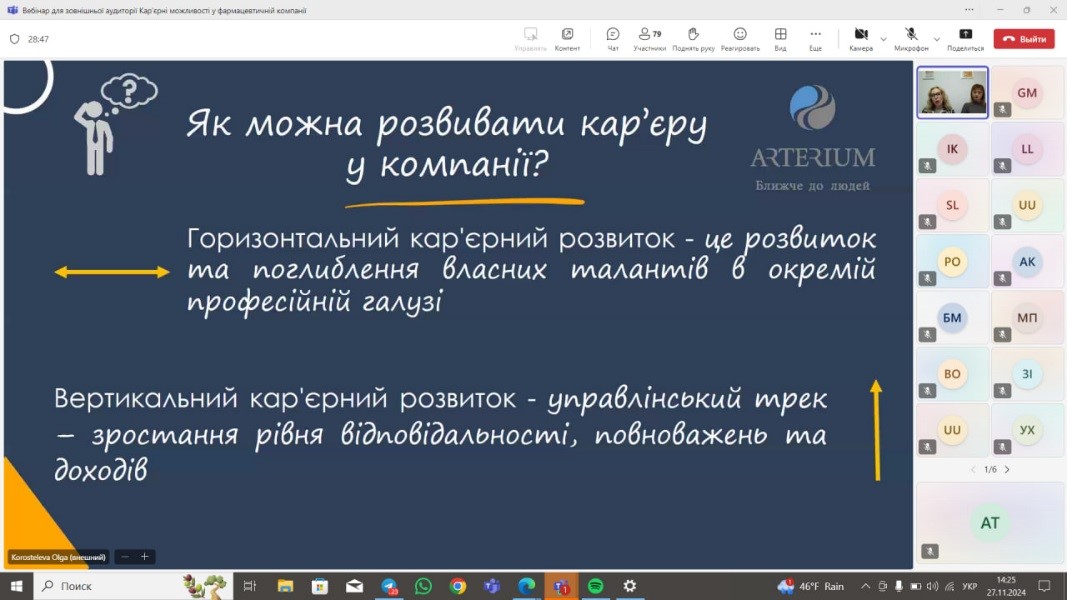Viewport: 1067px width, 600px height.
Task: Raise hand with Поднять руку
Action: coord(693,39)
